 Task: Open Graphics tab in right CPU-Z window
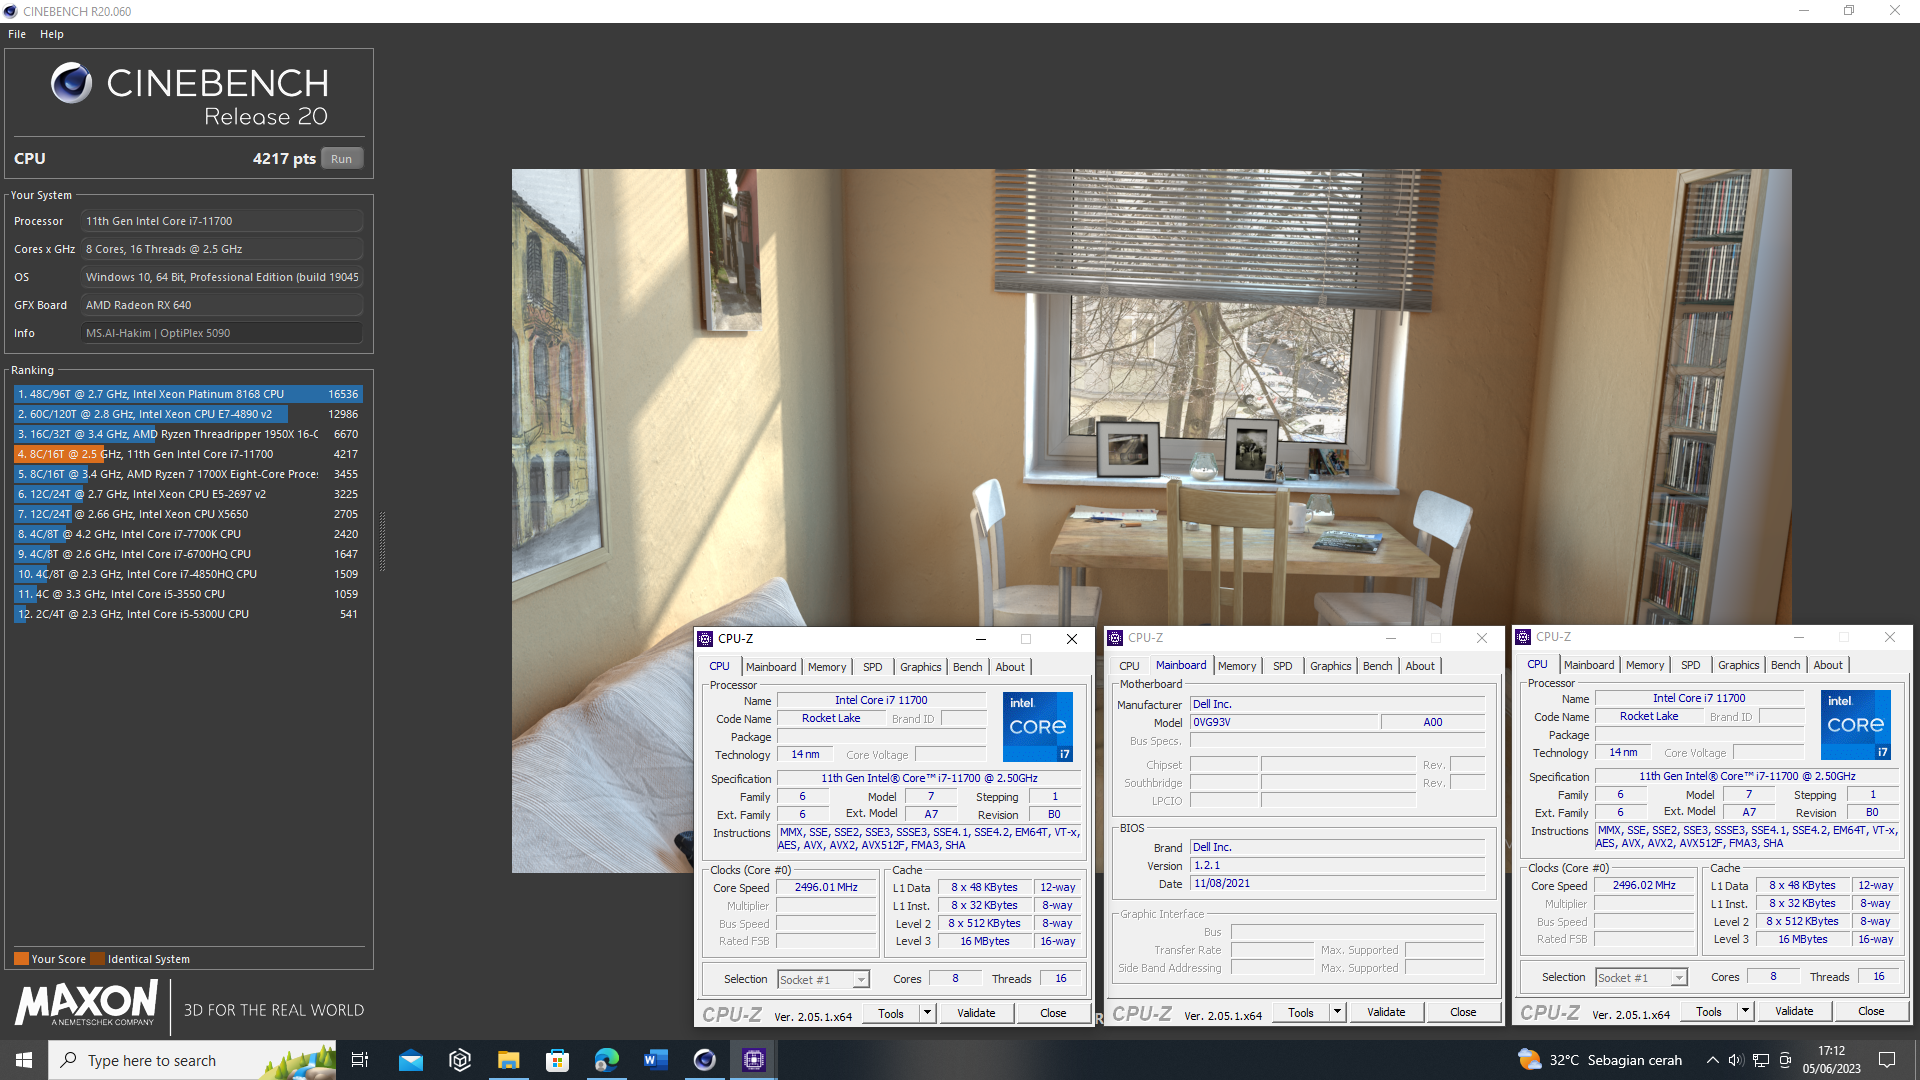click(x=1738, y=665)
